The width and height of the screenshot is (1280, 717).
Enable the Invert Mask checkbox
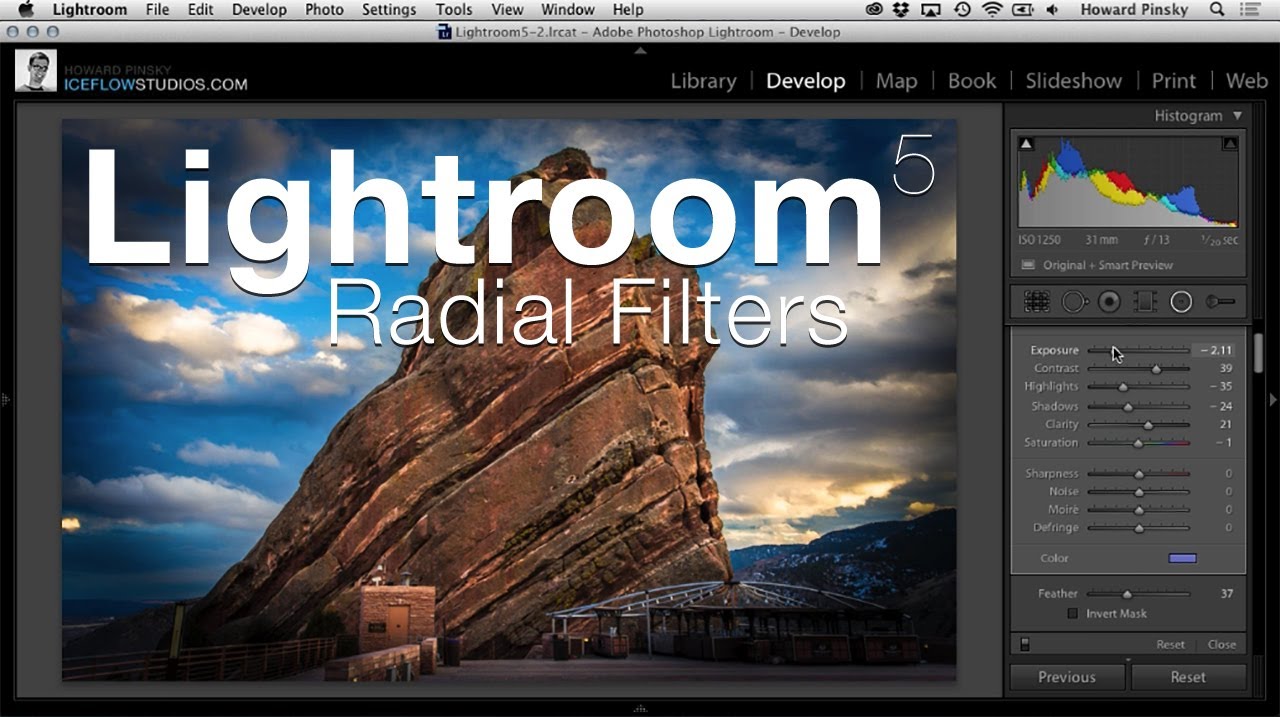1073,613
